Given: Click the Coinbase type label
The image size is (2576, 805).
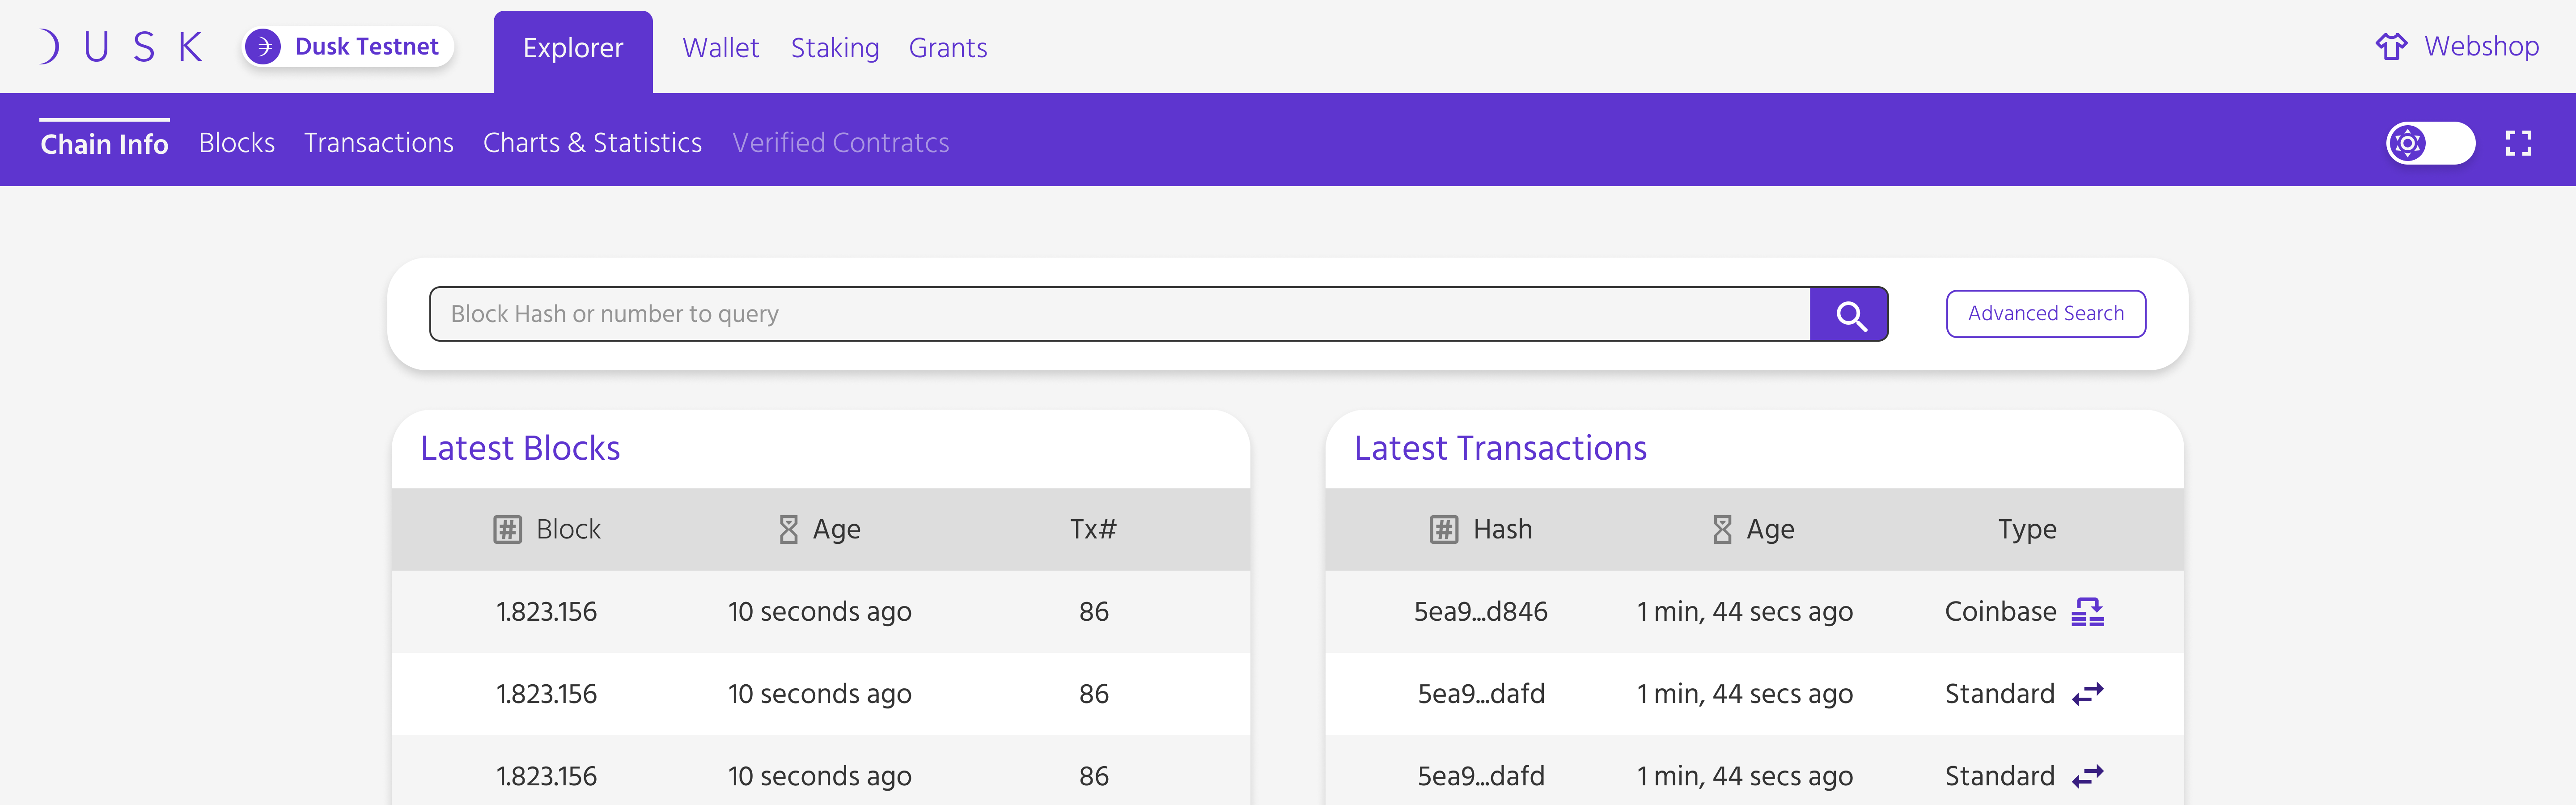Looking at the screenshot, I should tap(2000, 612).
